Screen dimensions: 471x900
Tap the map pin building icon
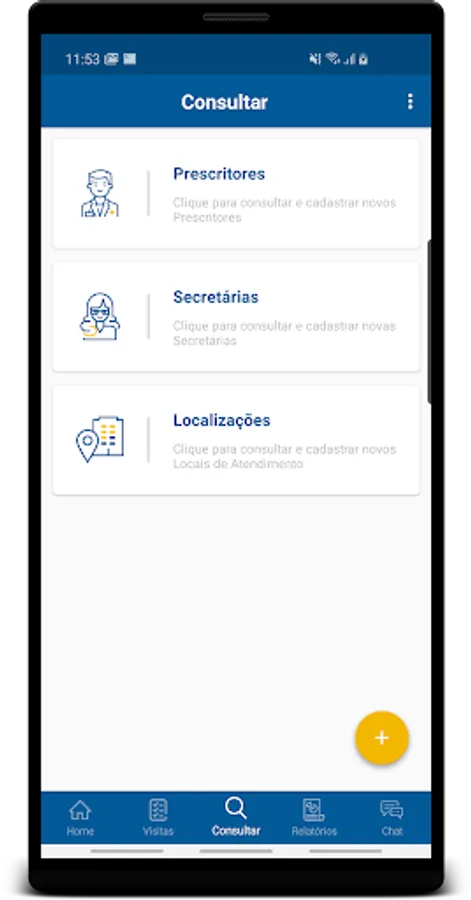[100, 439]
